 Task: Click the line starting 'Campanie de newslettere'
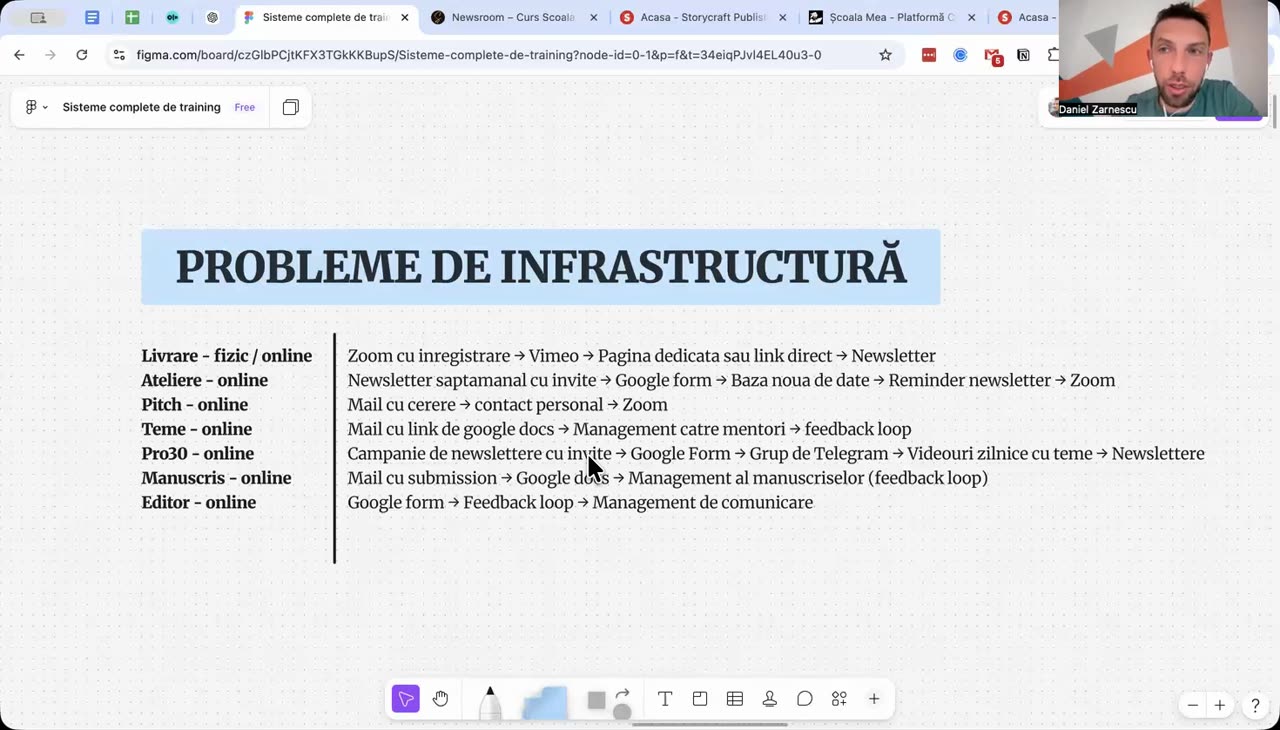(776, 454)
